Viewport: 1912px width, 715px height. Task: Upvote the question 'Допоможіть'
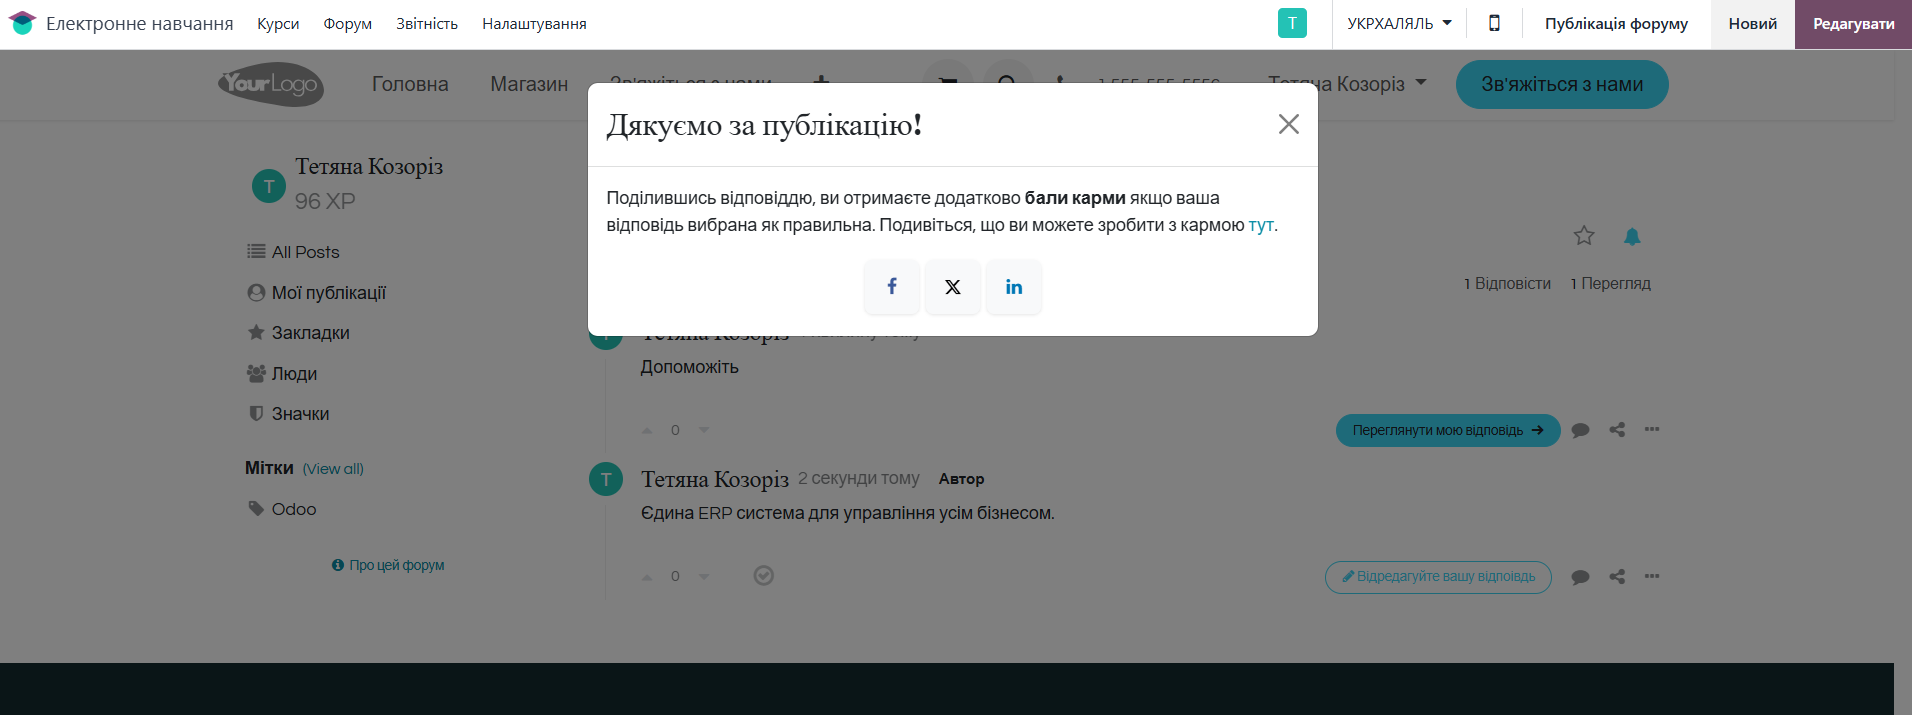pos(647,430)
